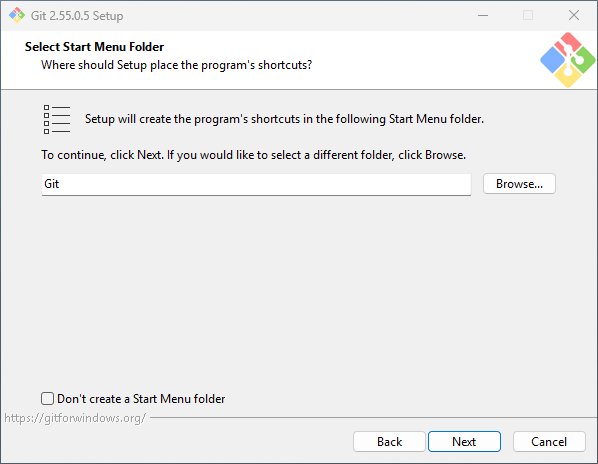
Task: Close the Git Setup installer window
Action: (x=574, y=15)
